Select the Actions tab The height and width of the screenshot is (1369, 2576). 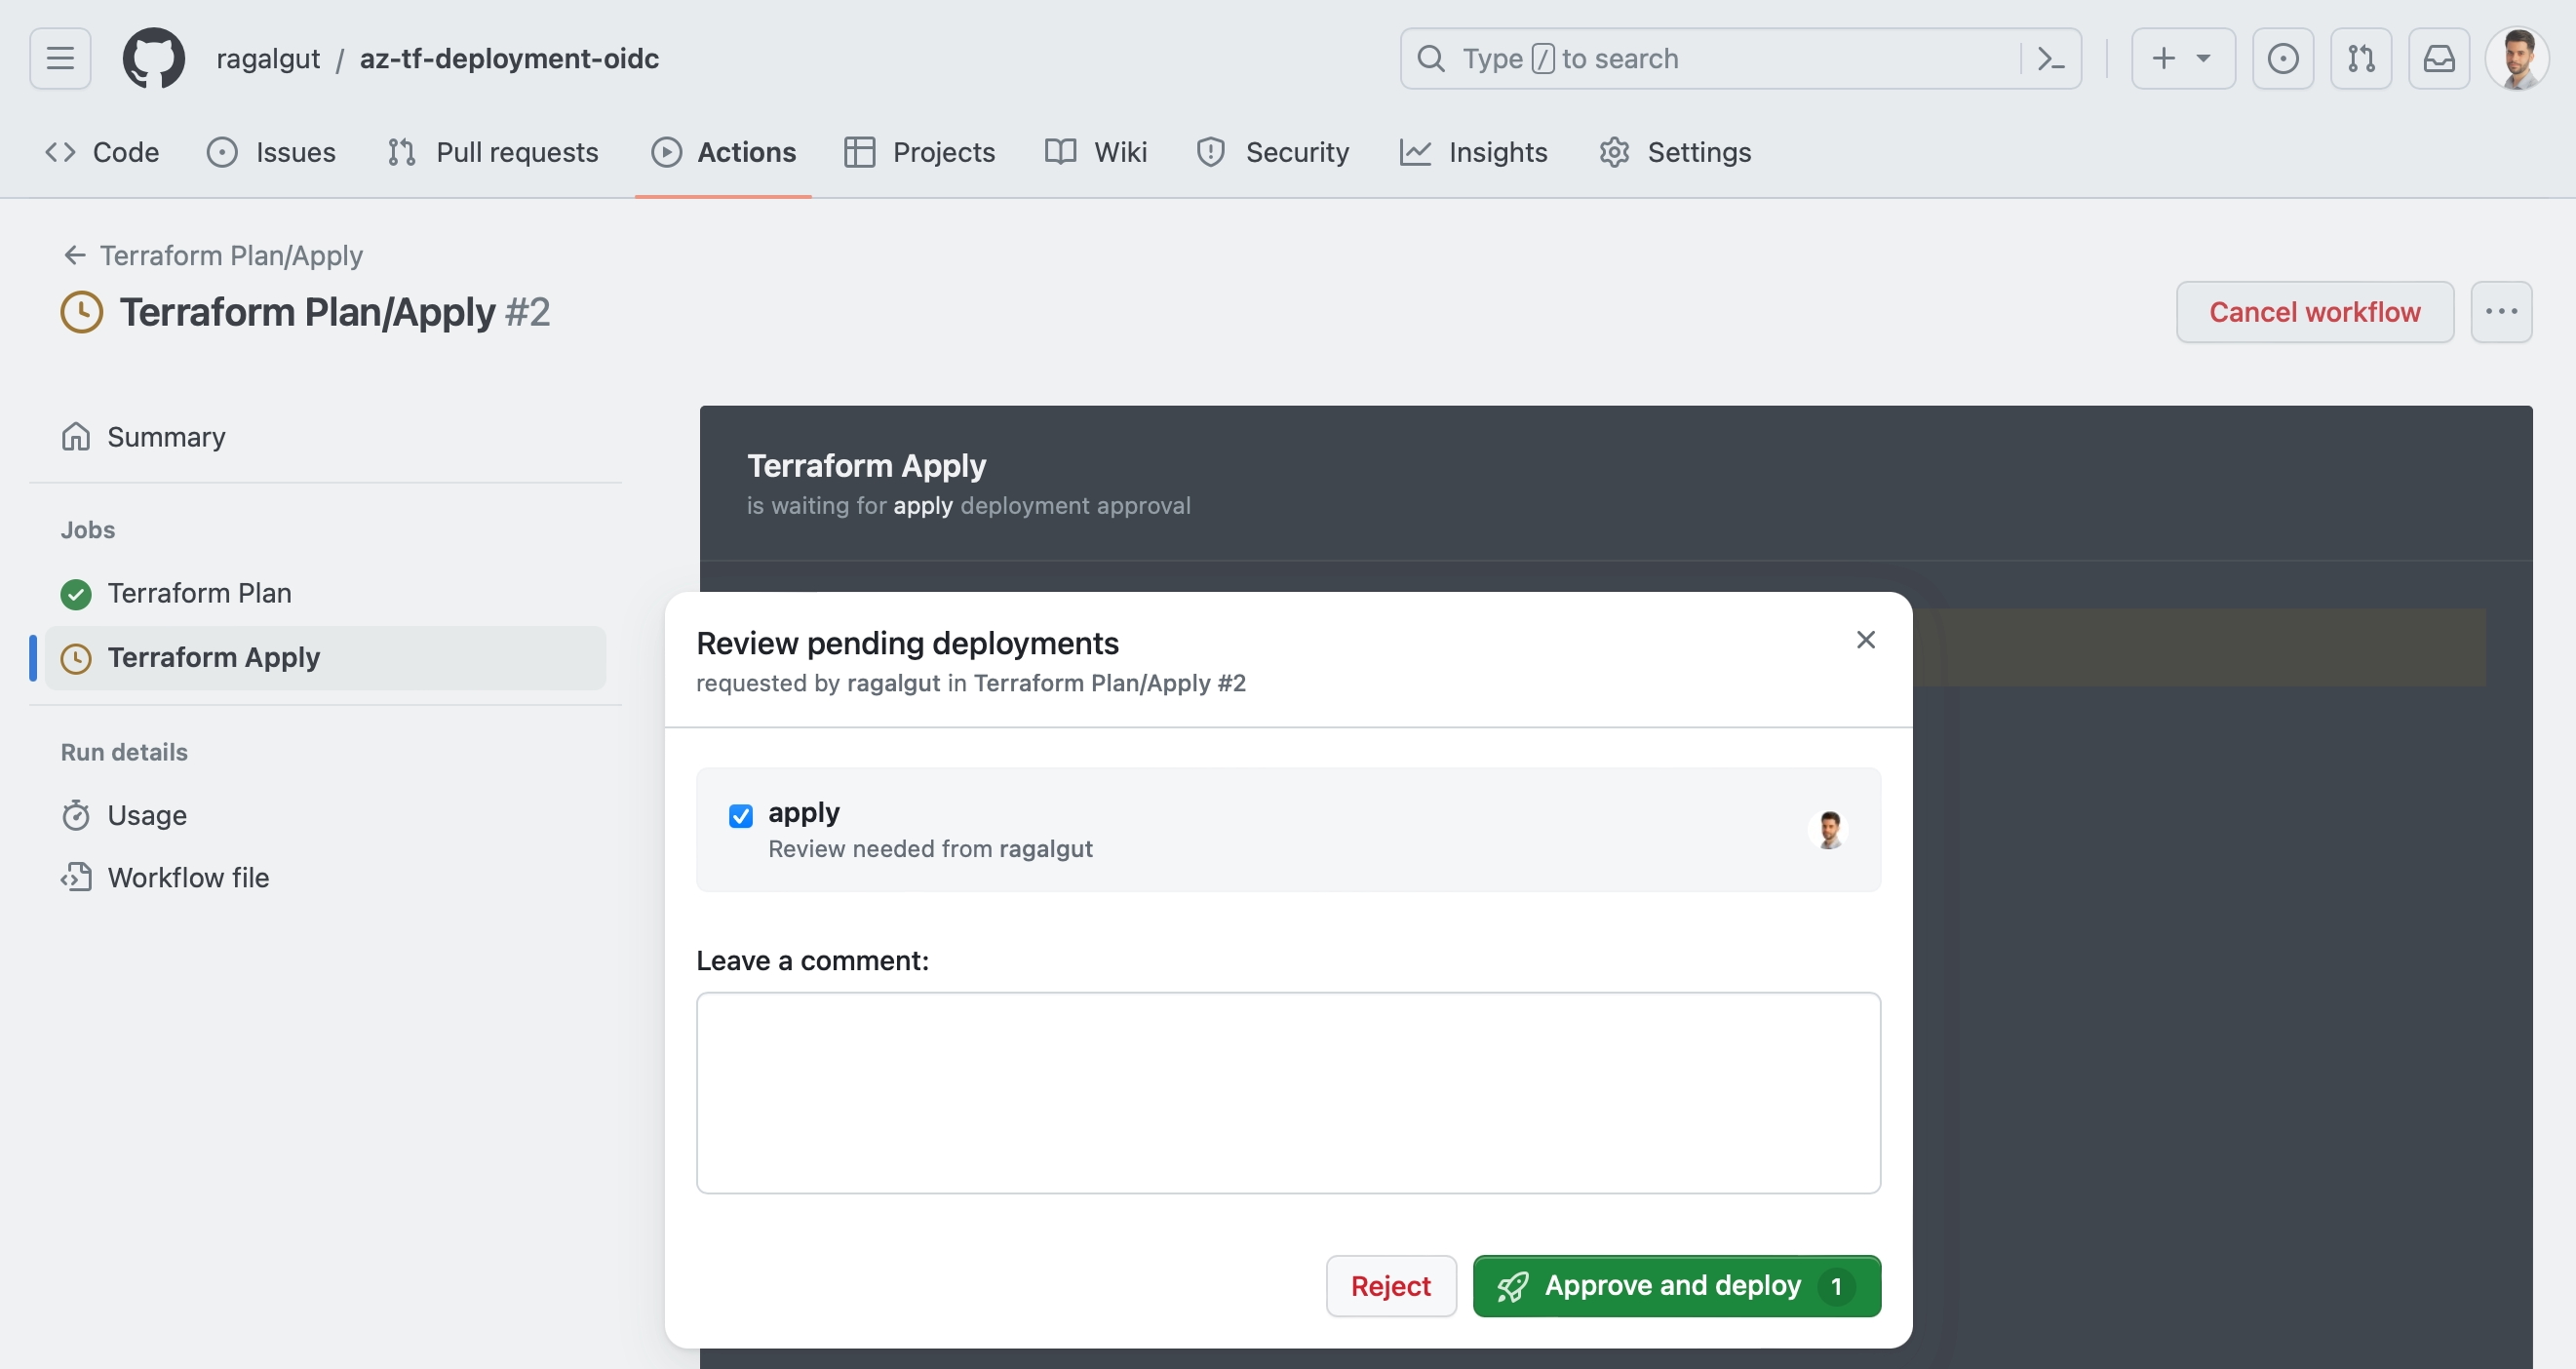pyautogui.click(x=723, y=152)
